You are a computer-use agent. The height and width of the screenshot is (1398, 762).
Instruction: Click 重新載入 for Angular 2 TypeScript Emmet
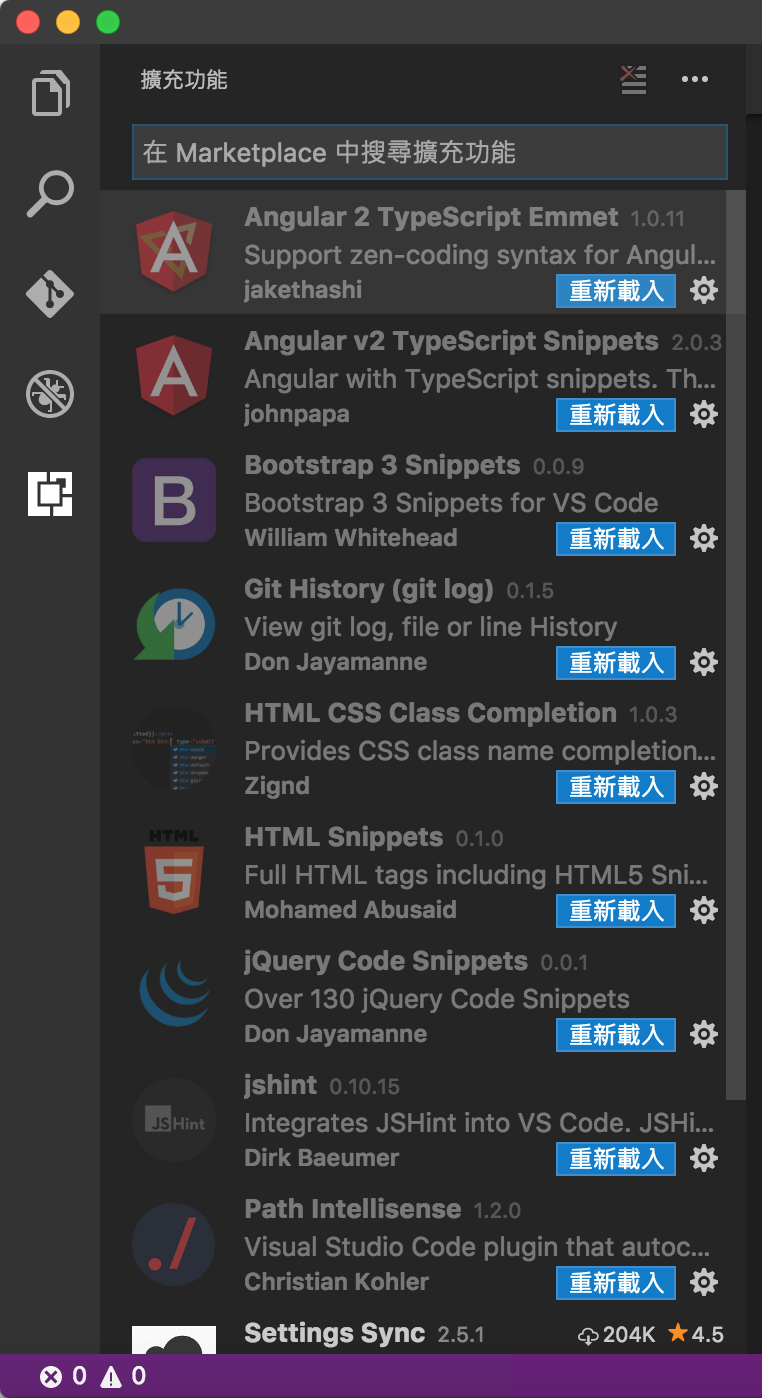[616, 291]
